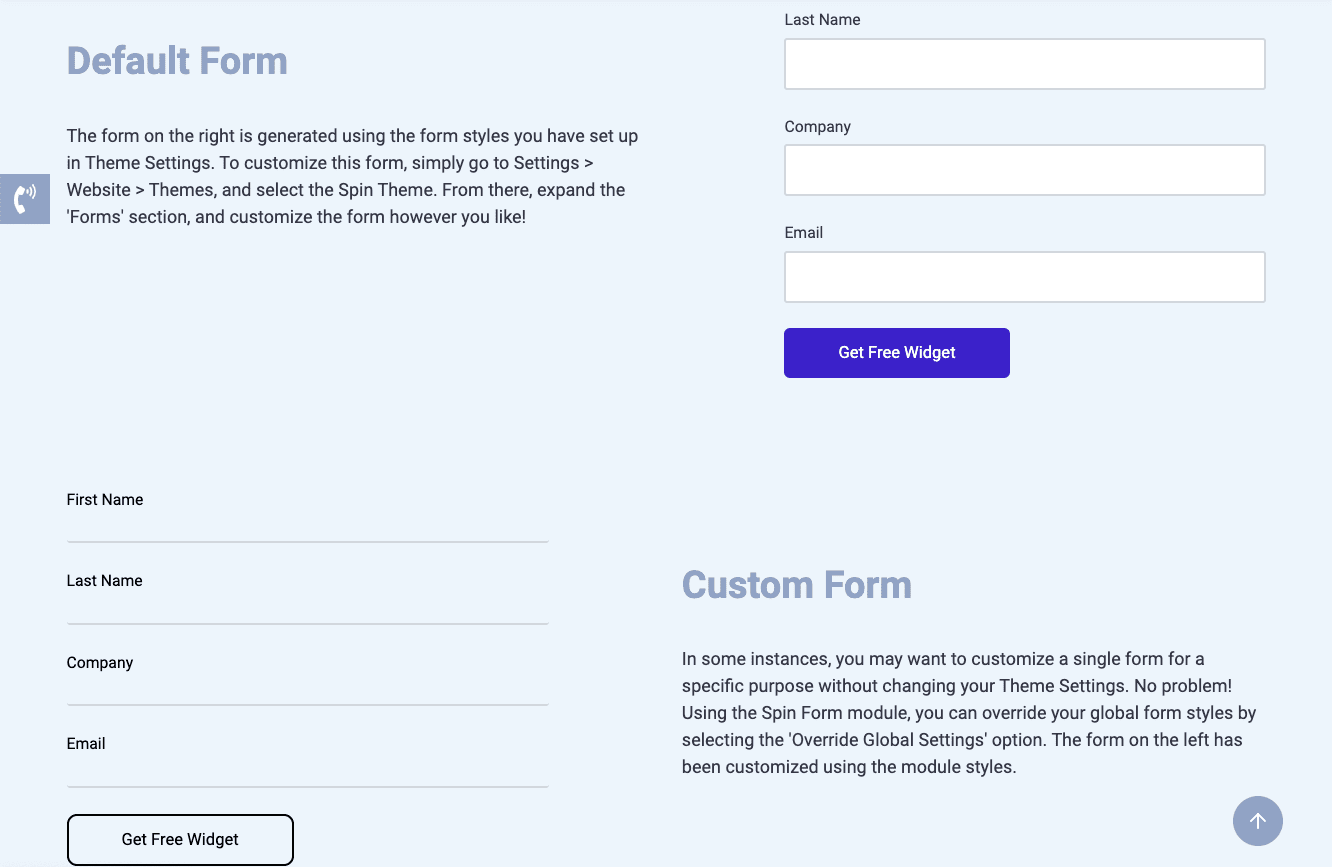Click the First Name underlined field
Screen dimensions: 1332x867
(x=307, y=530)
